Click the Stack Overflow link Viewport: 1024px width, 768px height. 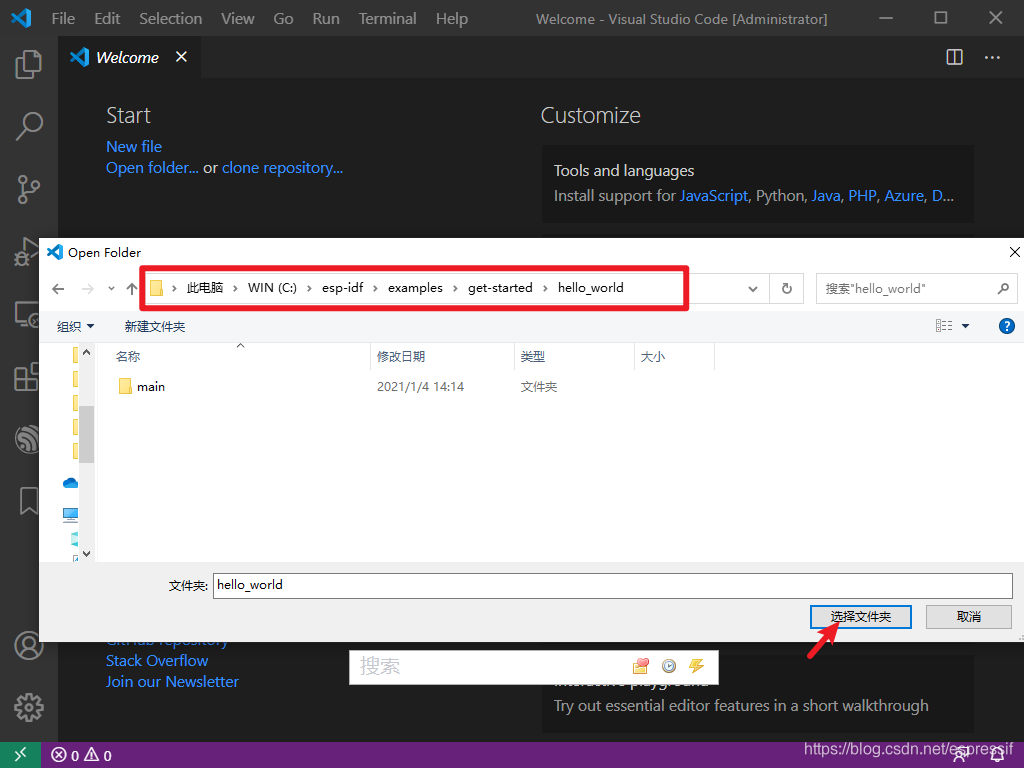[157, 661]
